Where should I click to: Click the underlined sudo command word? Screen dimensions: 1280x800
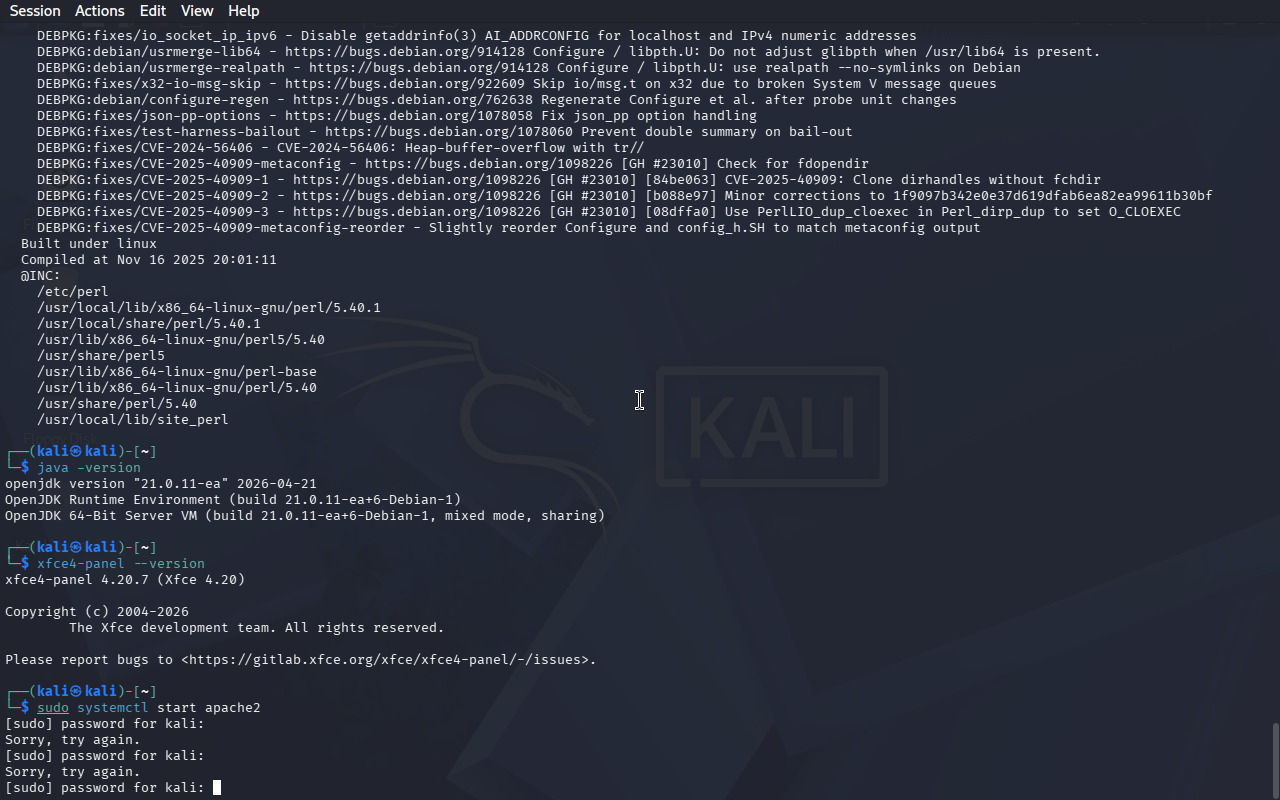pos(53,708)
